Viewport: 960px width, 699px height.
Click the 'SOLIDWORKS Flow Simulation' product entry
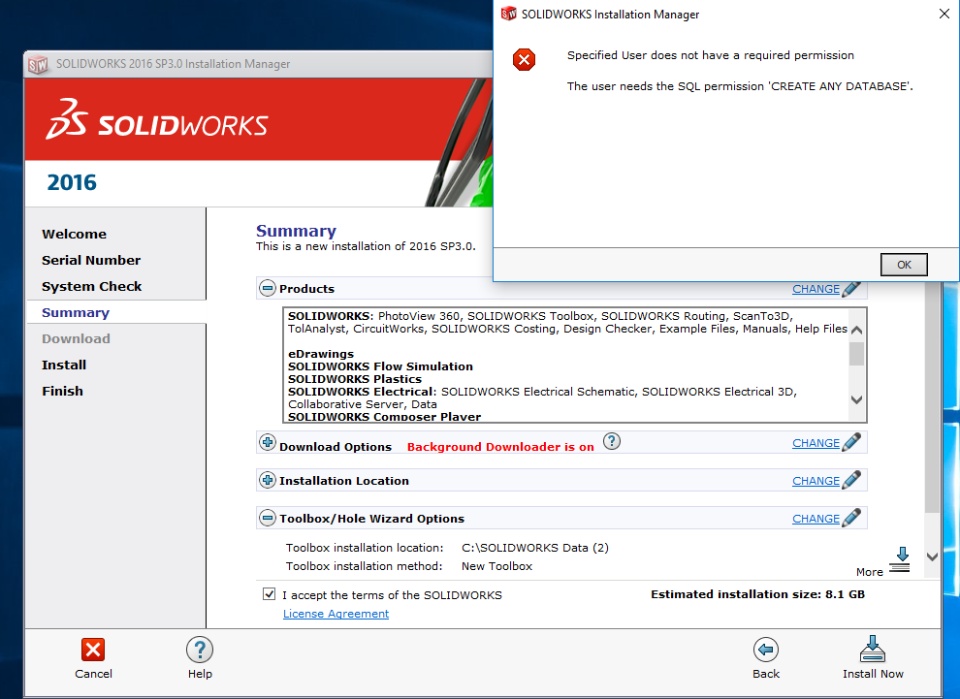tap(380, 366)
